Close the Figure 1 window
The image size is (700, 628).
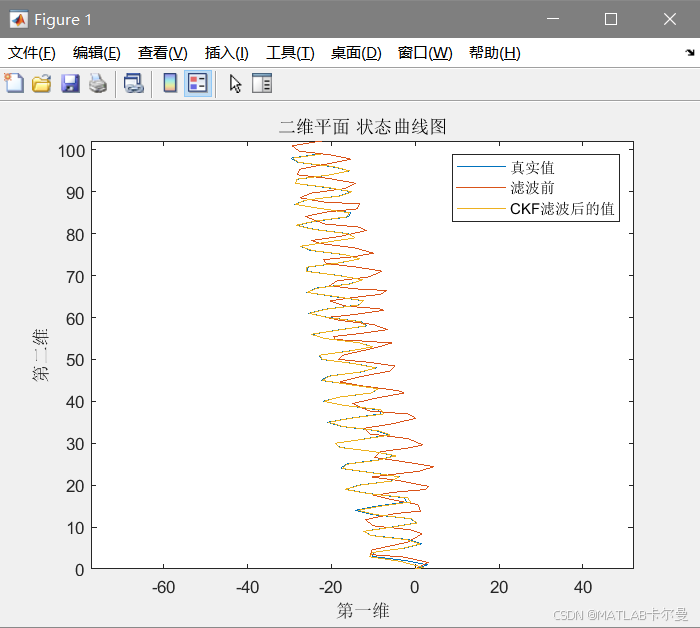click(x=670, y=19)
